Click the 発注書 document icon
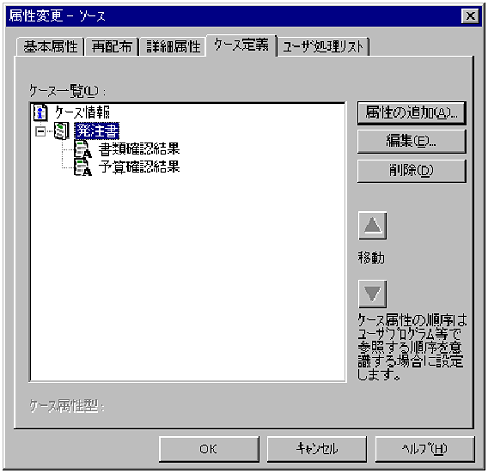Screen dimensions: 488x473 point(62,131)
